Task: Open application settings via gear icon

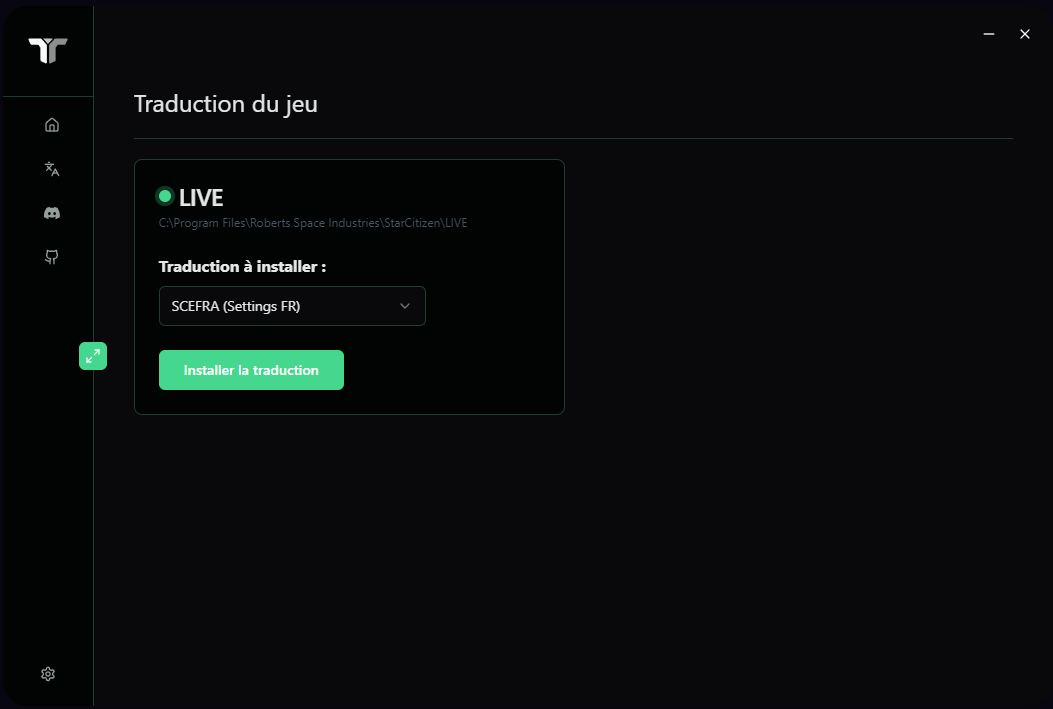Action: pos(47,674)
